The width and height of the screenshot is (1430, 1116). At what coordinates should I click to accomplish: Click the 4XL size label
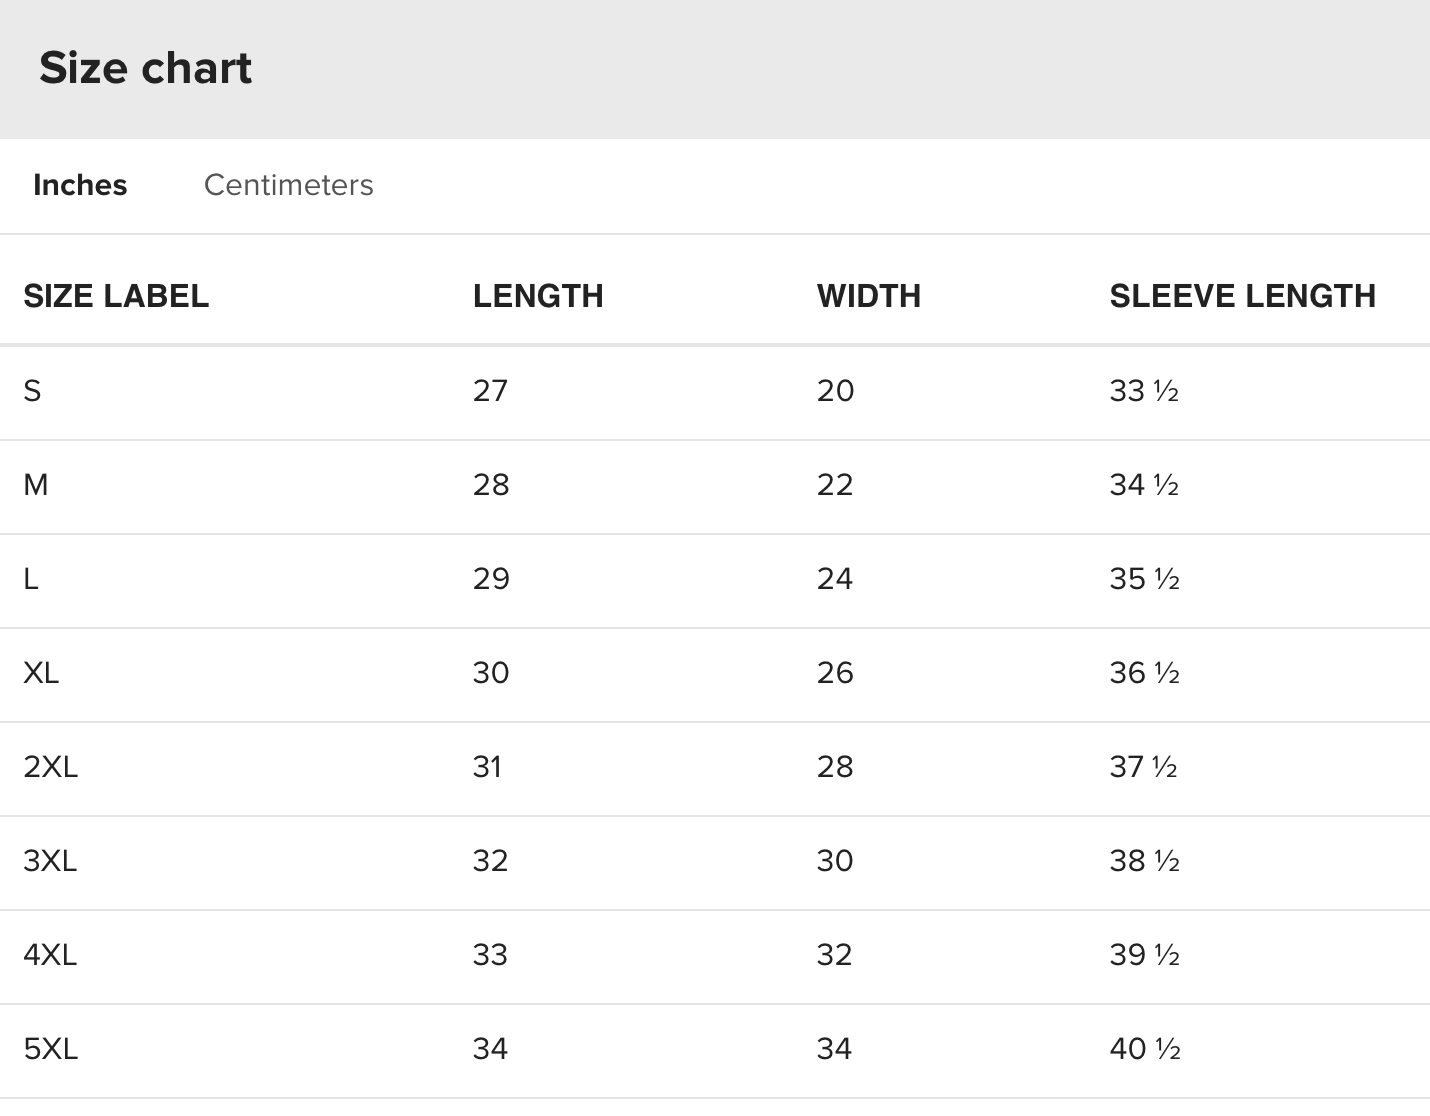coord(50,955)
